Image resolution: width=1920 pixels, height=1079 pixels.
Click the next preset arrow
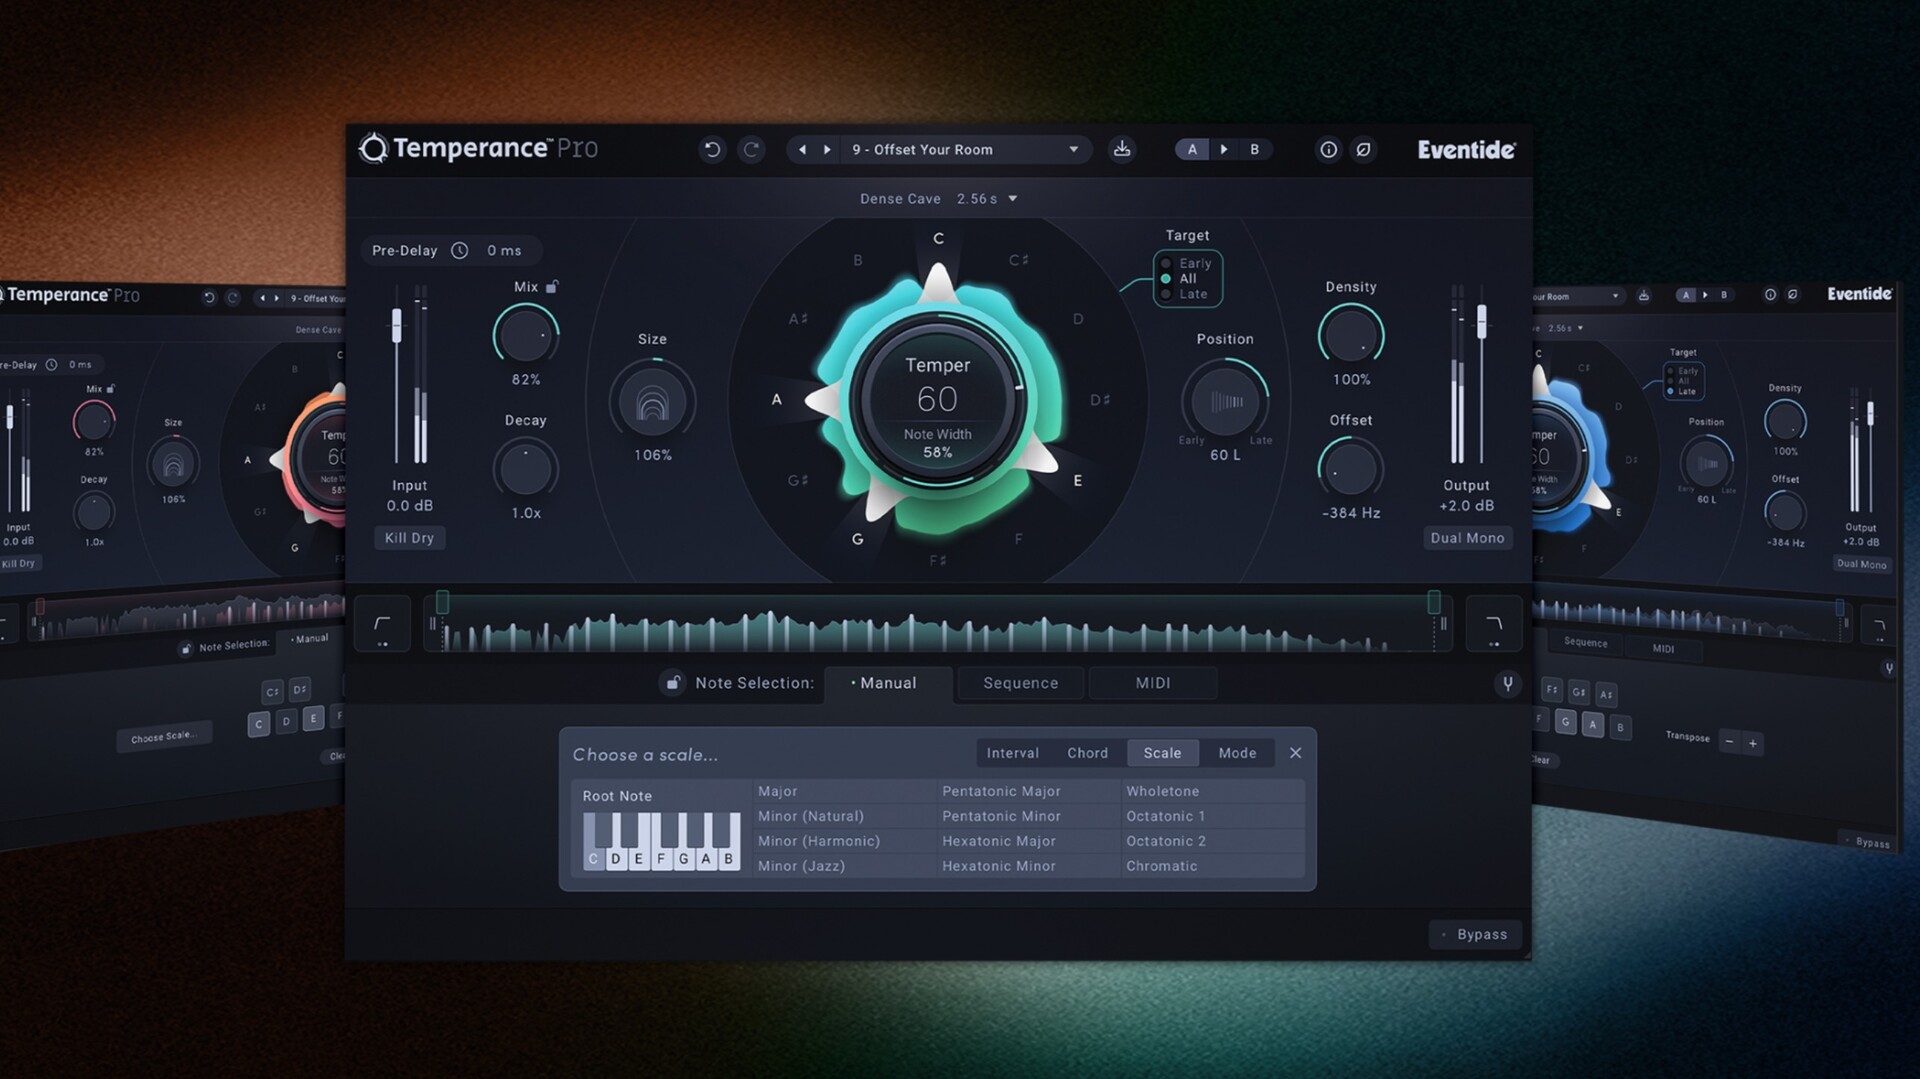point(827,149)
